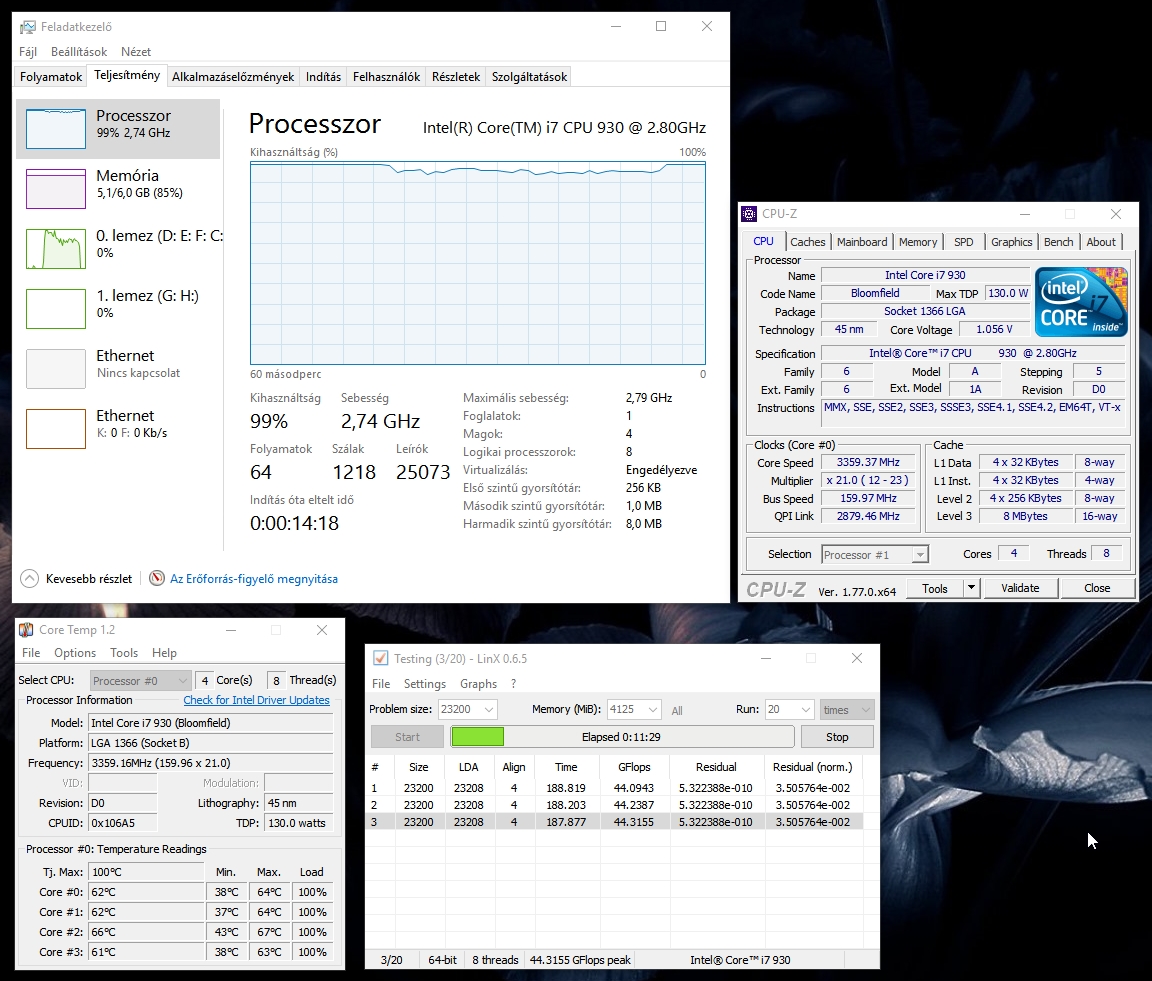This screenshot has width=1152, height=981.
Task: Open the Memory (MiB) dropdown showing 4125
Action: tap(634, 709)
